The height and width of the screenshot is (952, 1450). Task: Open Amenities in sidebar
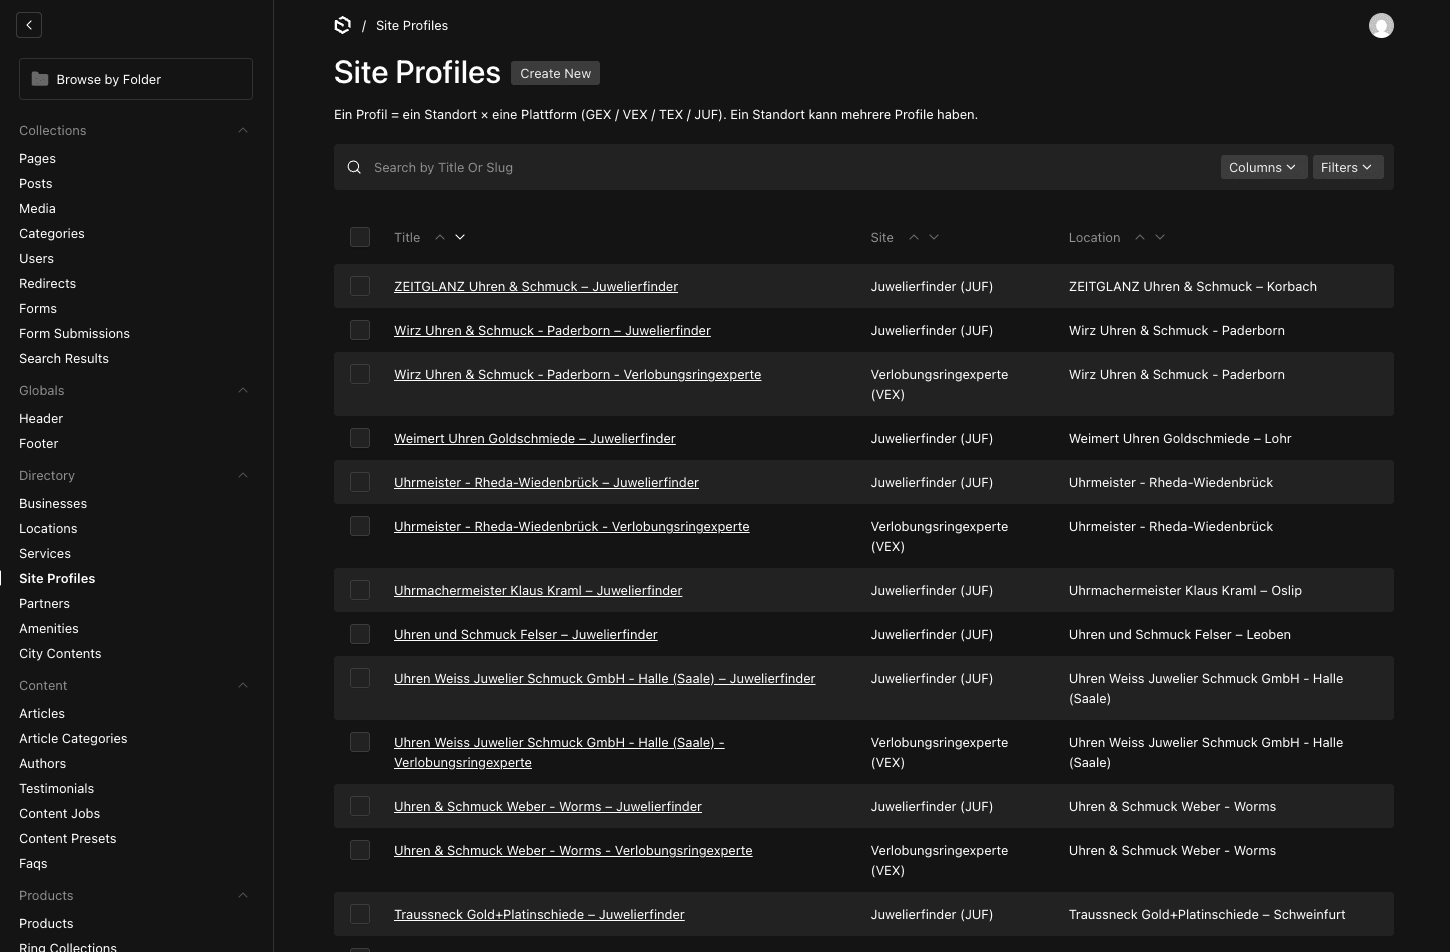click(48, 628)
